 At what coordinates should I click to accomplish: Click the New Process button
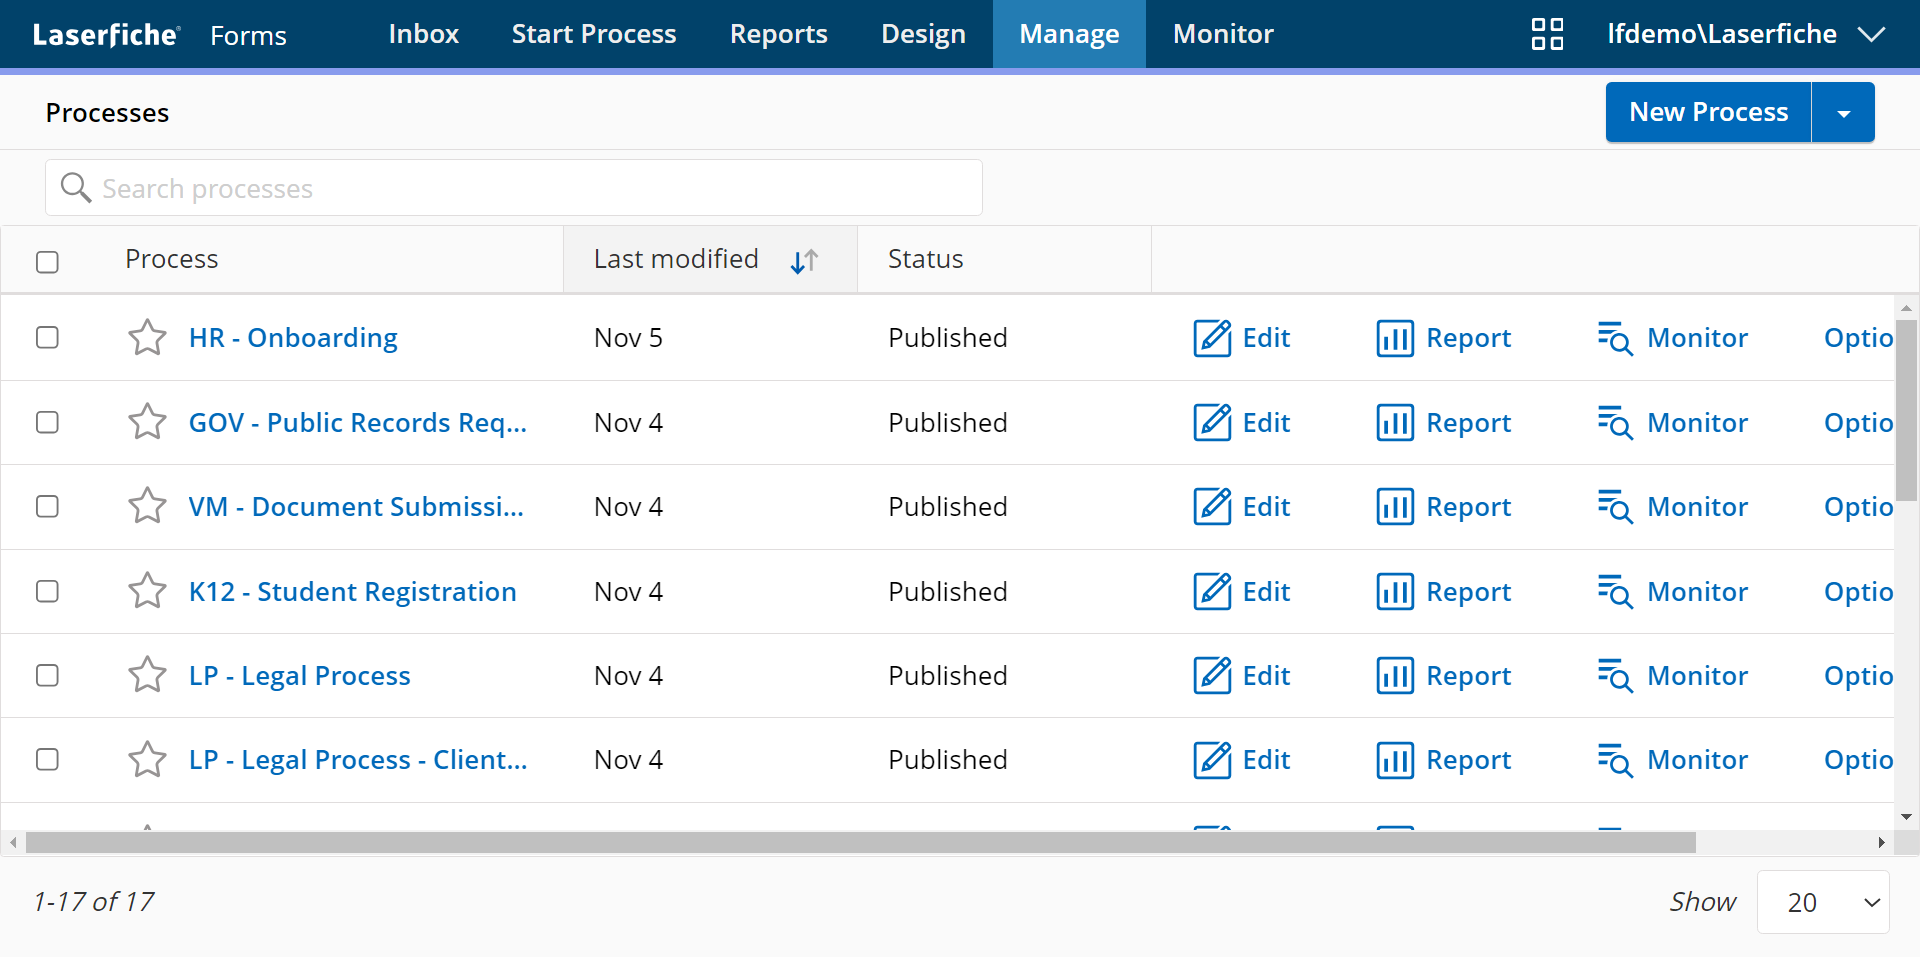(1707, 113)
